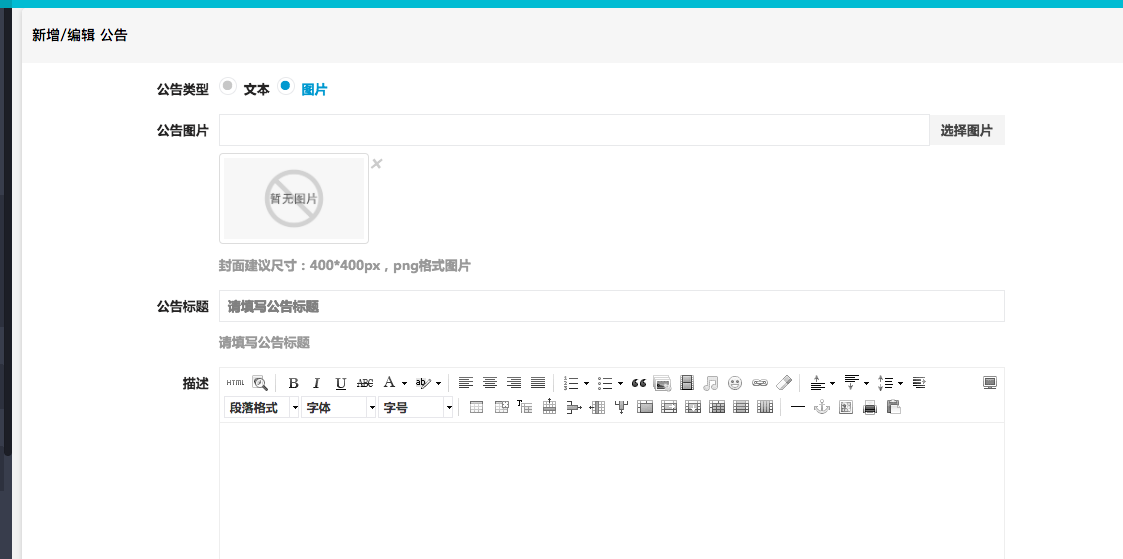Clear formatting with eraser icon
This screenshot has width=1123, height=559.
pos(784,383)
